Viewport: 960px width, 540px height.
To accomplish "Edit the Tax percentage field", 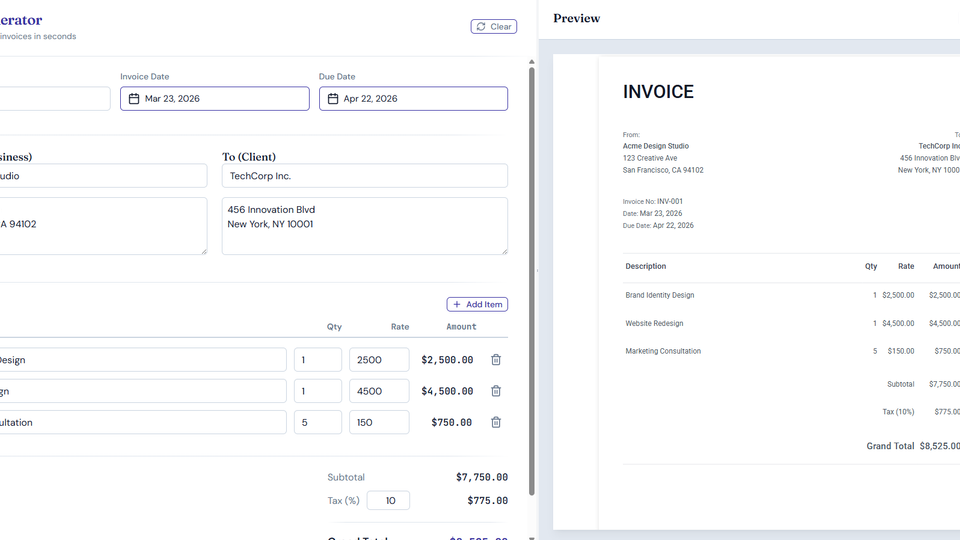I will click(388, 501).
